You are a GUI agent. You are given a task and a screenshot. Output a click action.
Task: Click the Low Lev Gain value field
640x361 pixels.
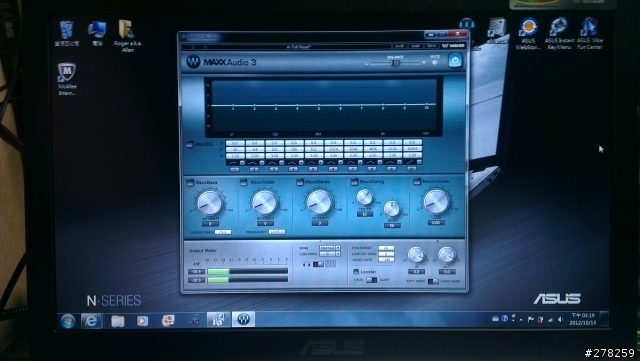(x=386, y=254)
